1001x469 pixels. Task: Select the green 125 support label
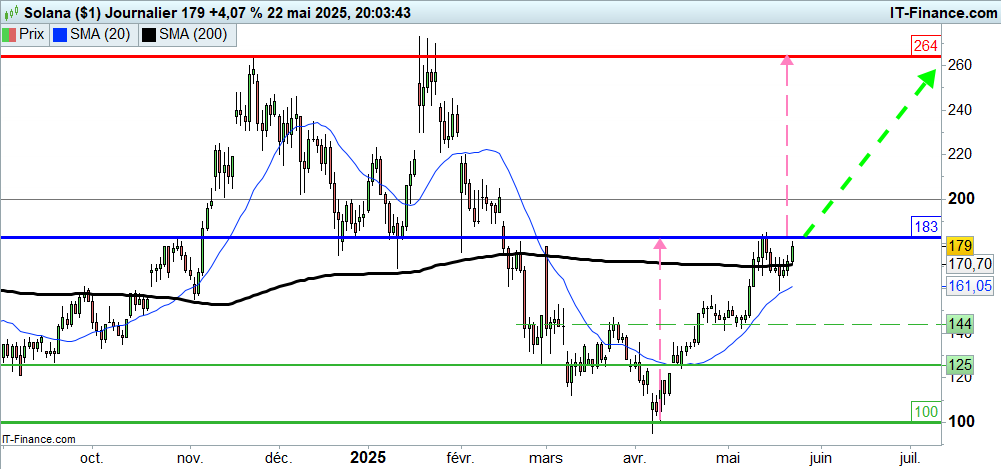coord(960,364)
